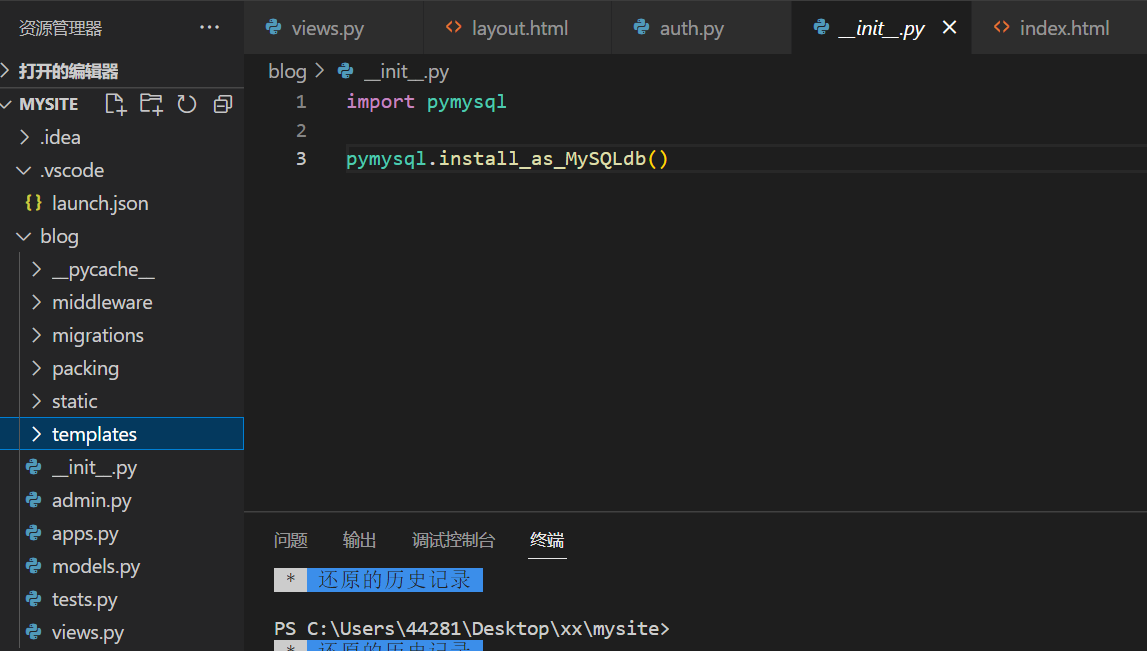Close the __init__.py editor tab
The width and height of the screenshot is (1147, 651).
click(950, 28)
